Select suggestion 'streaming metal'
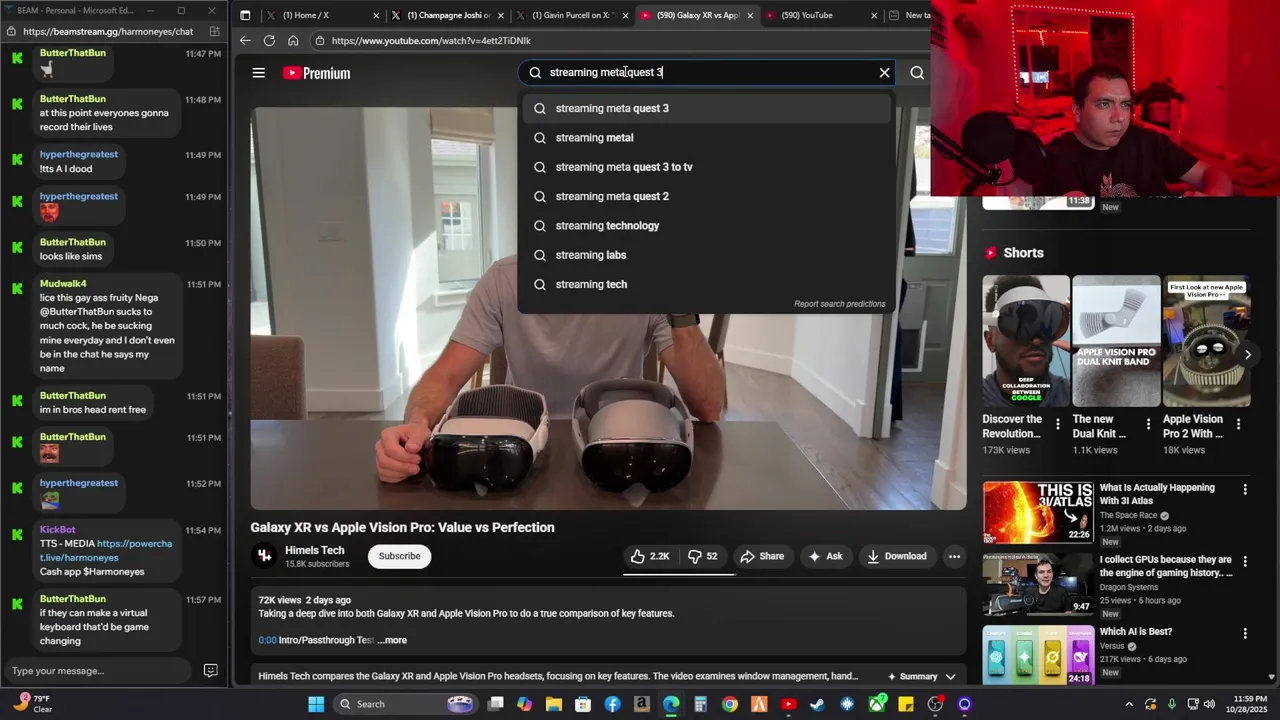The image size is (1280, 720). click(706, 137)
